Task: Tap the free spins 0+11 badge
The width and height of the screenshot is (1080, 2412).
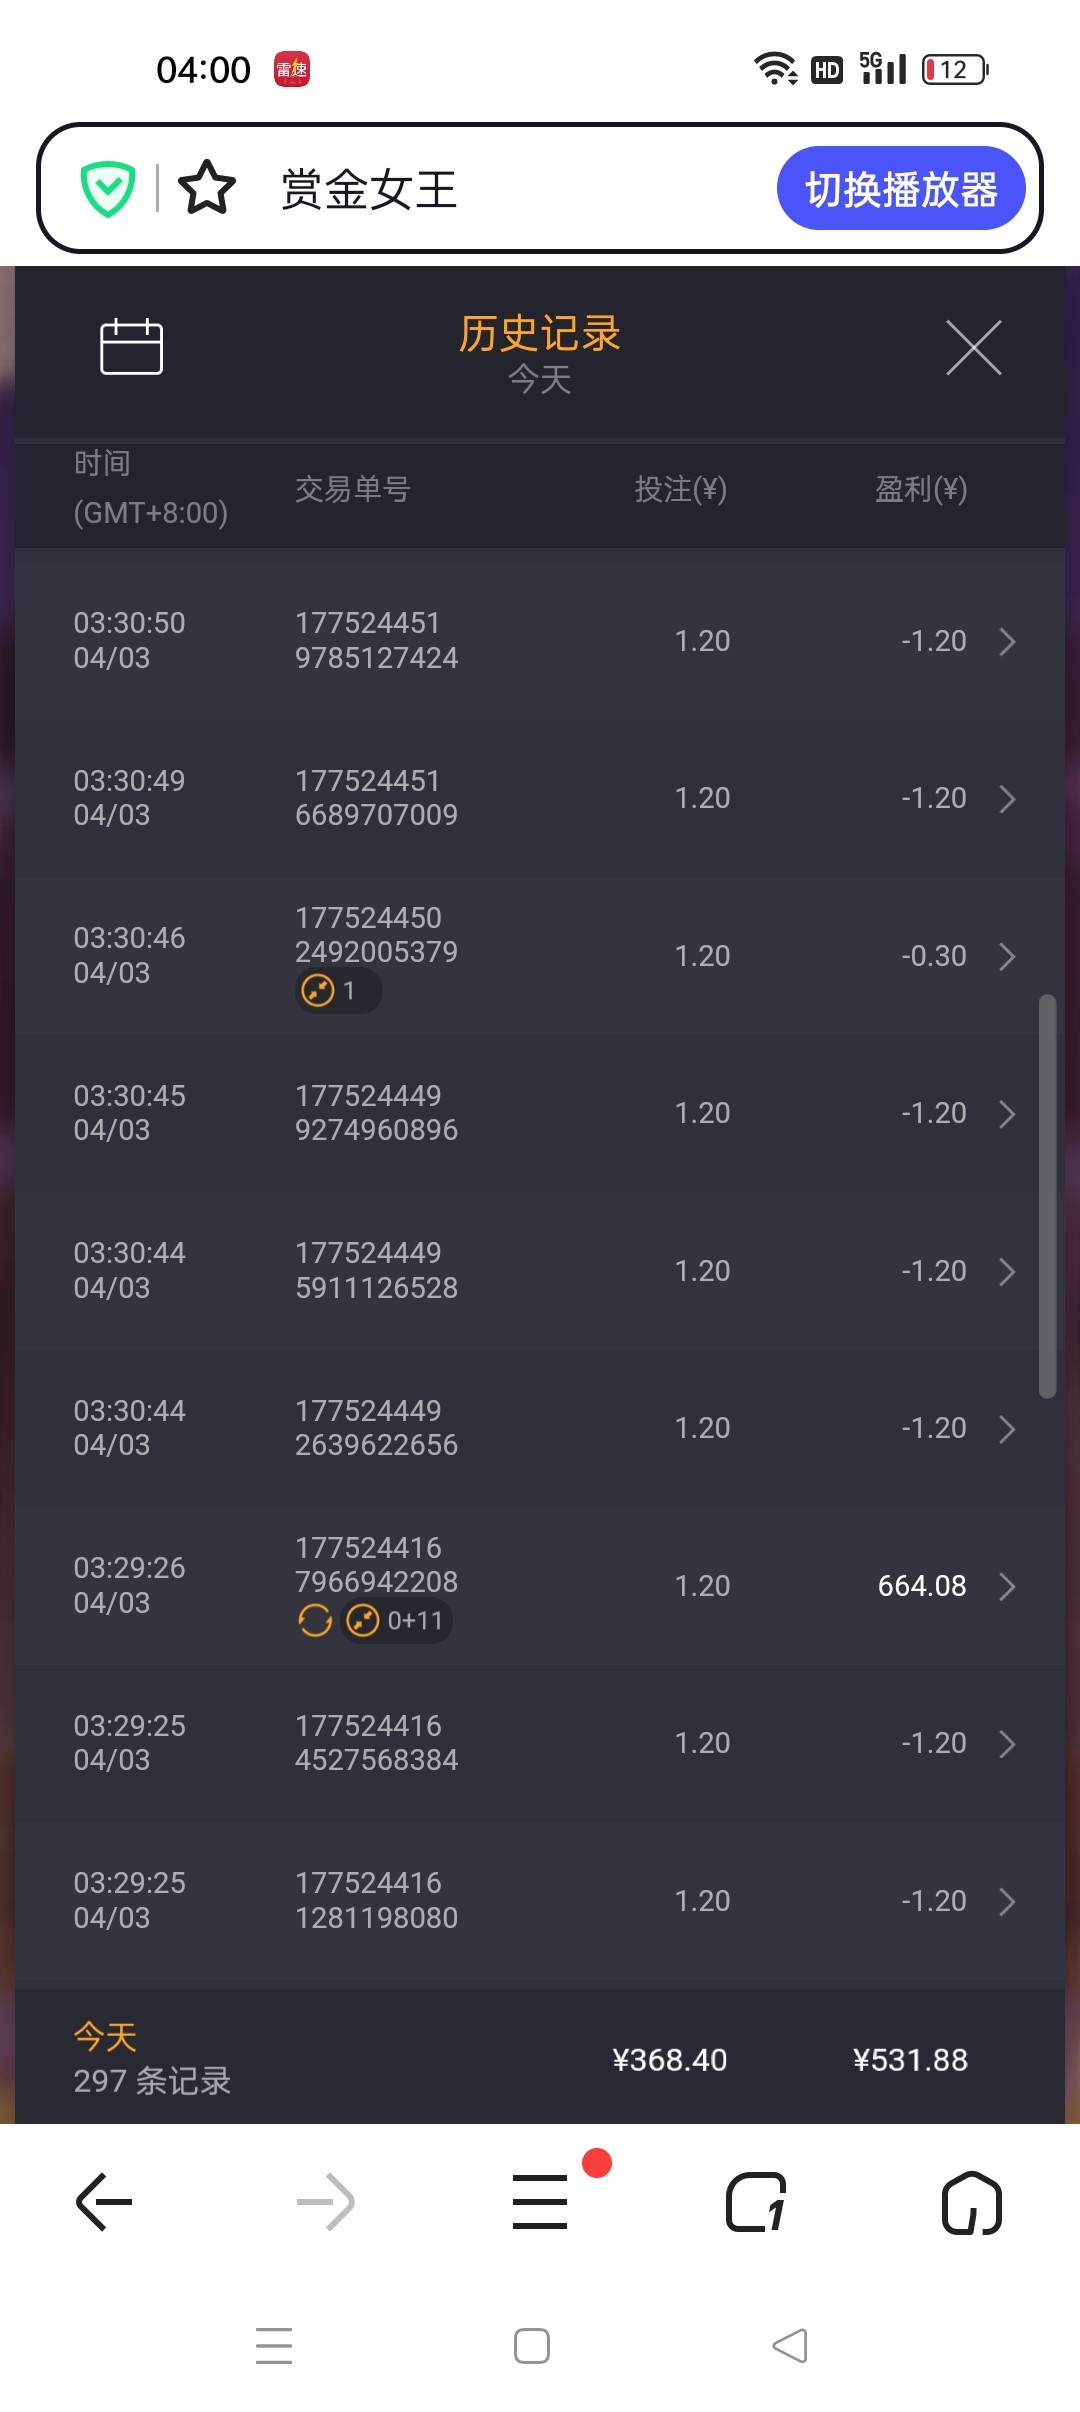Action: tap(397, 1620)
